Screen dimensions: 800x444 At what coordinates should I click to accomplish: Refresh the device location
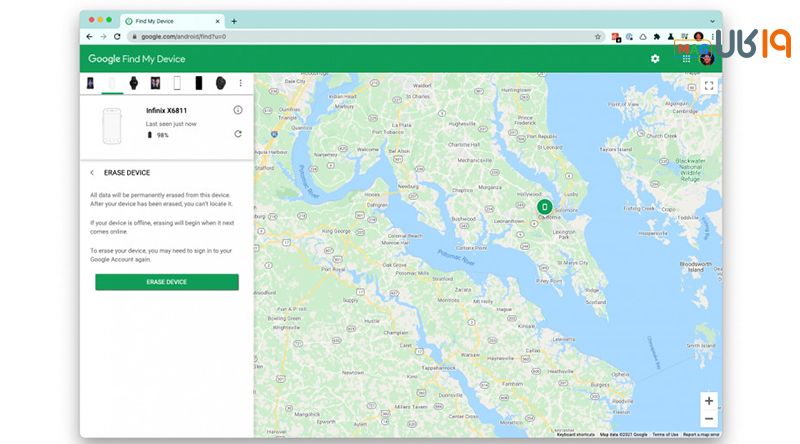(238, 134)
